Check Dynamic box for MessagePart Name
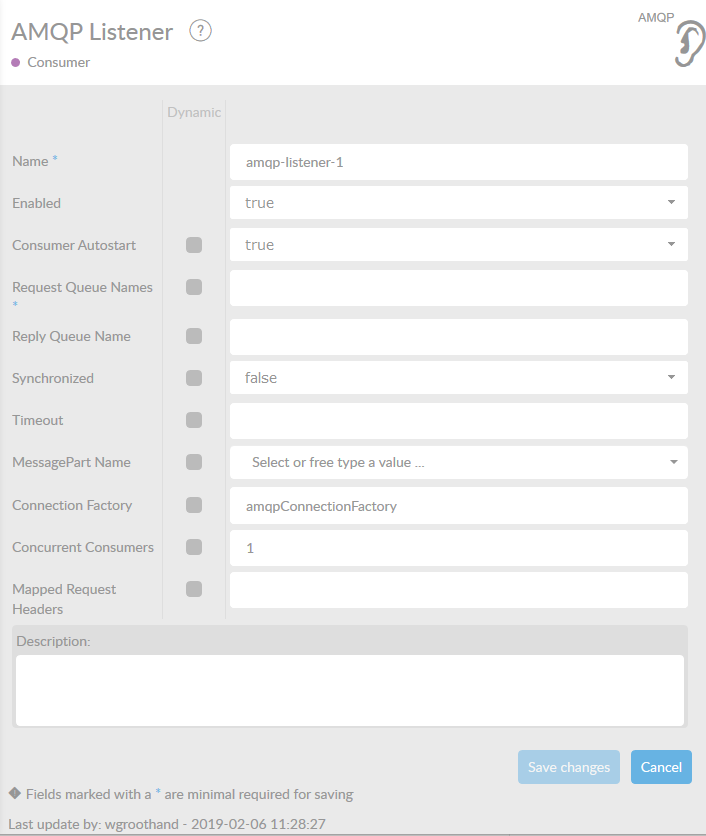706x836 pixels. 194,462
